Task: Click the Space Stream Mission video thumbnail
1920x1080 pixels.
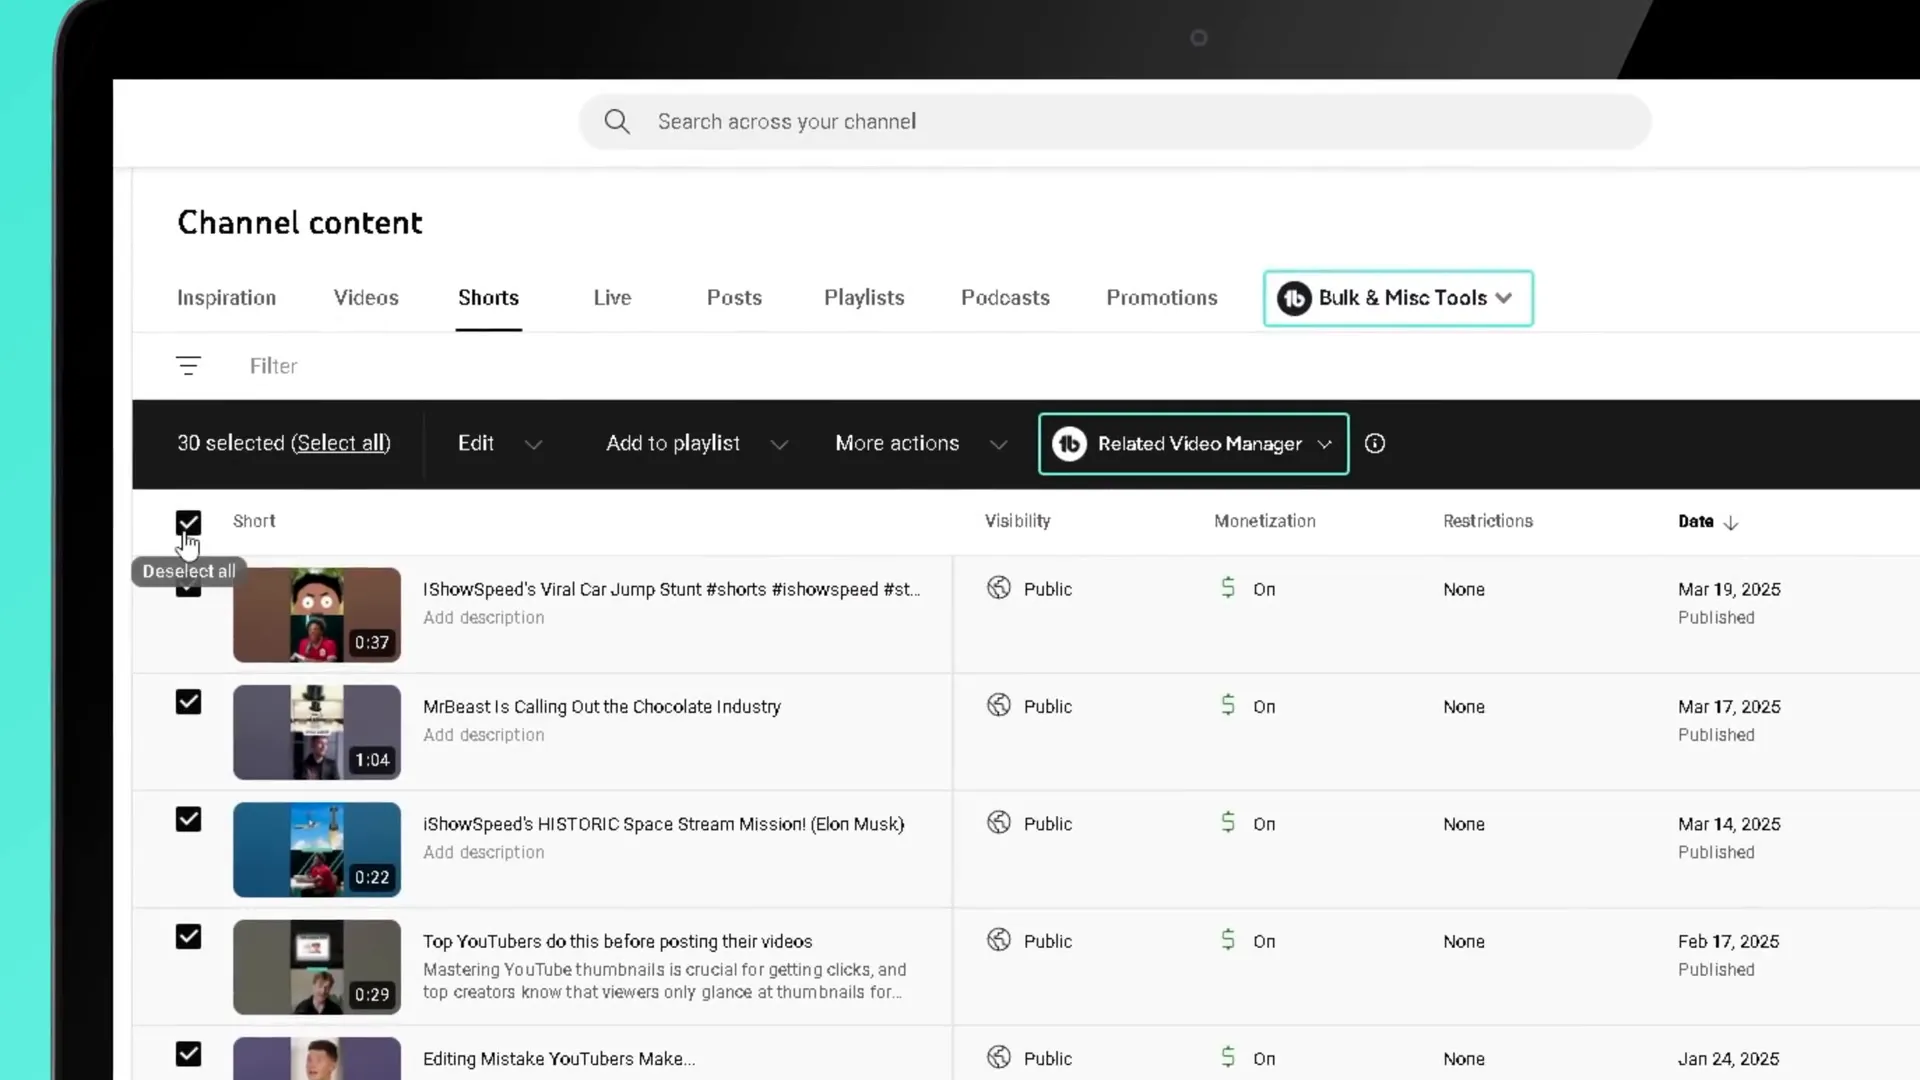Action: click(x=316, y=849)
